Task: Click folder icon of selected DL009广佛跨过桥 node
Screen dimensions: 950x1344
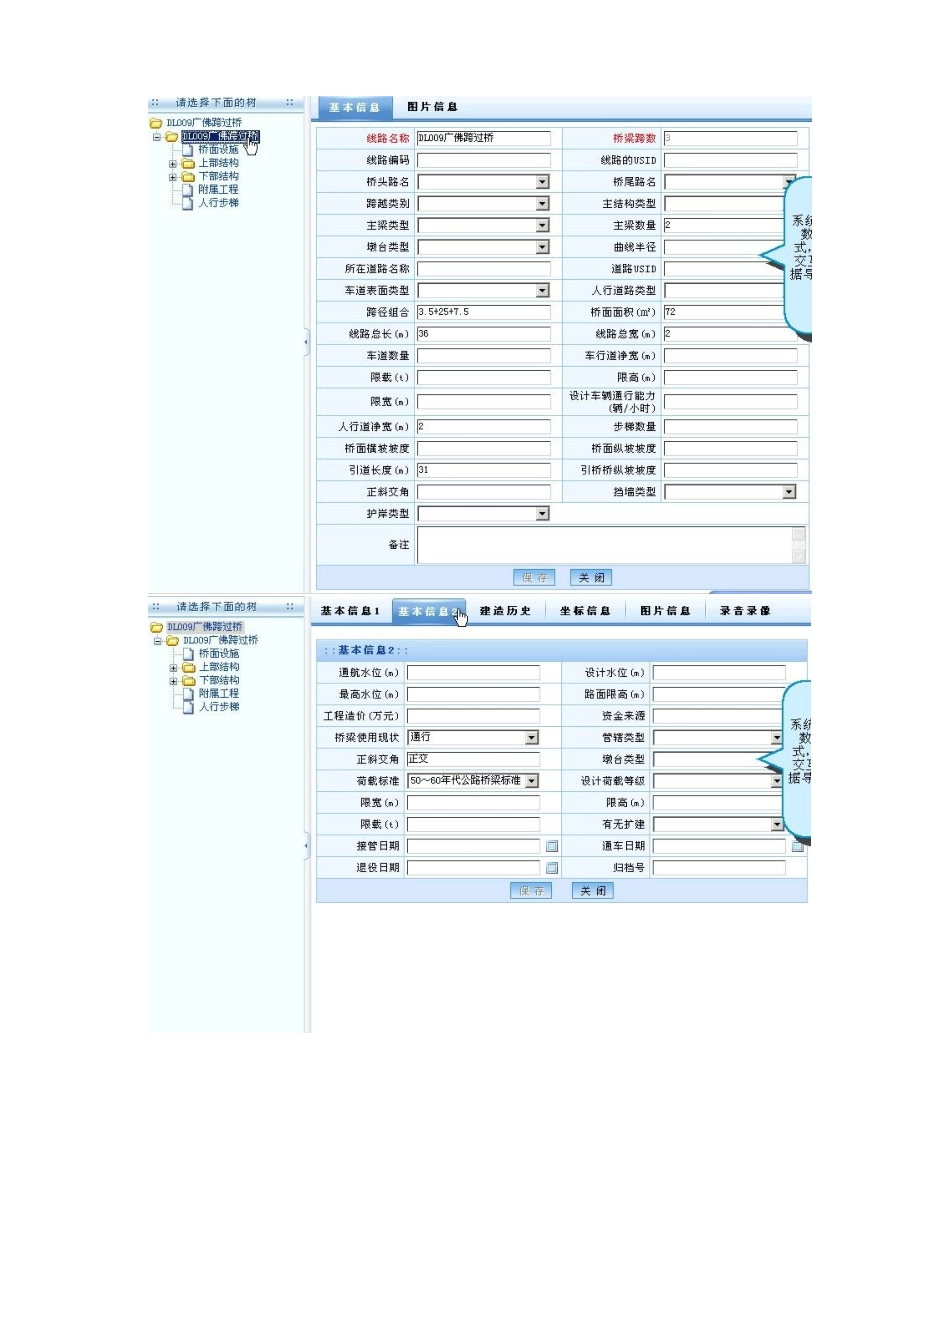Action: [x=172, y=137]
